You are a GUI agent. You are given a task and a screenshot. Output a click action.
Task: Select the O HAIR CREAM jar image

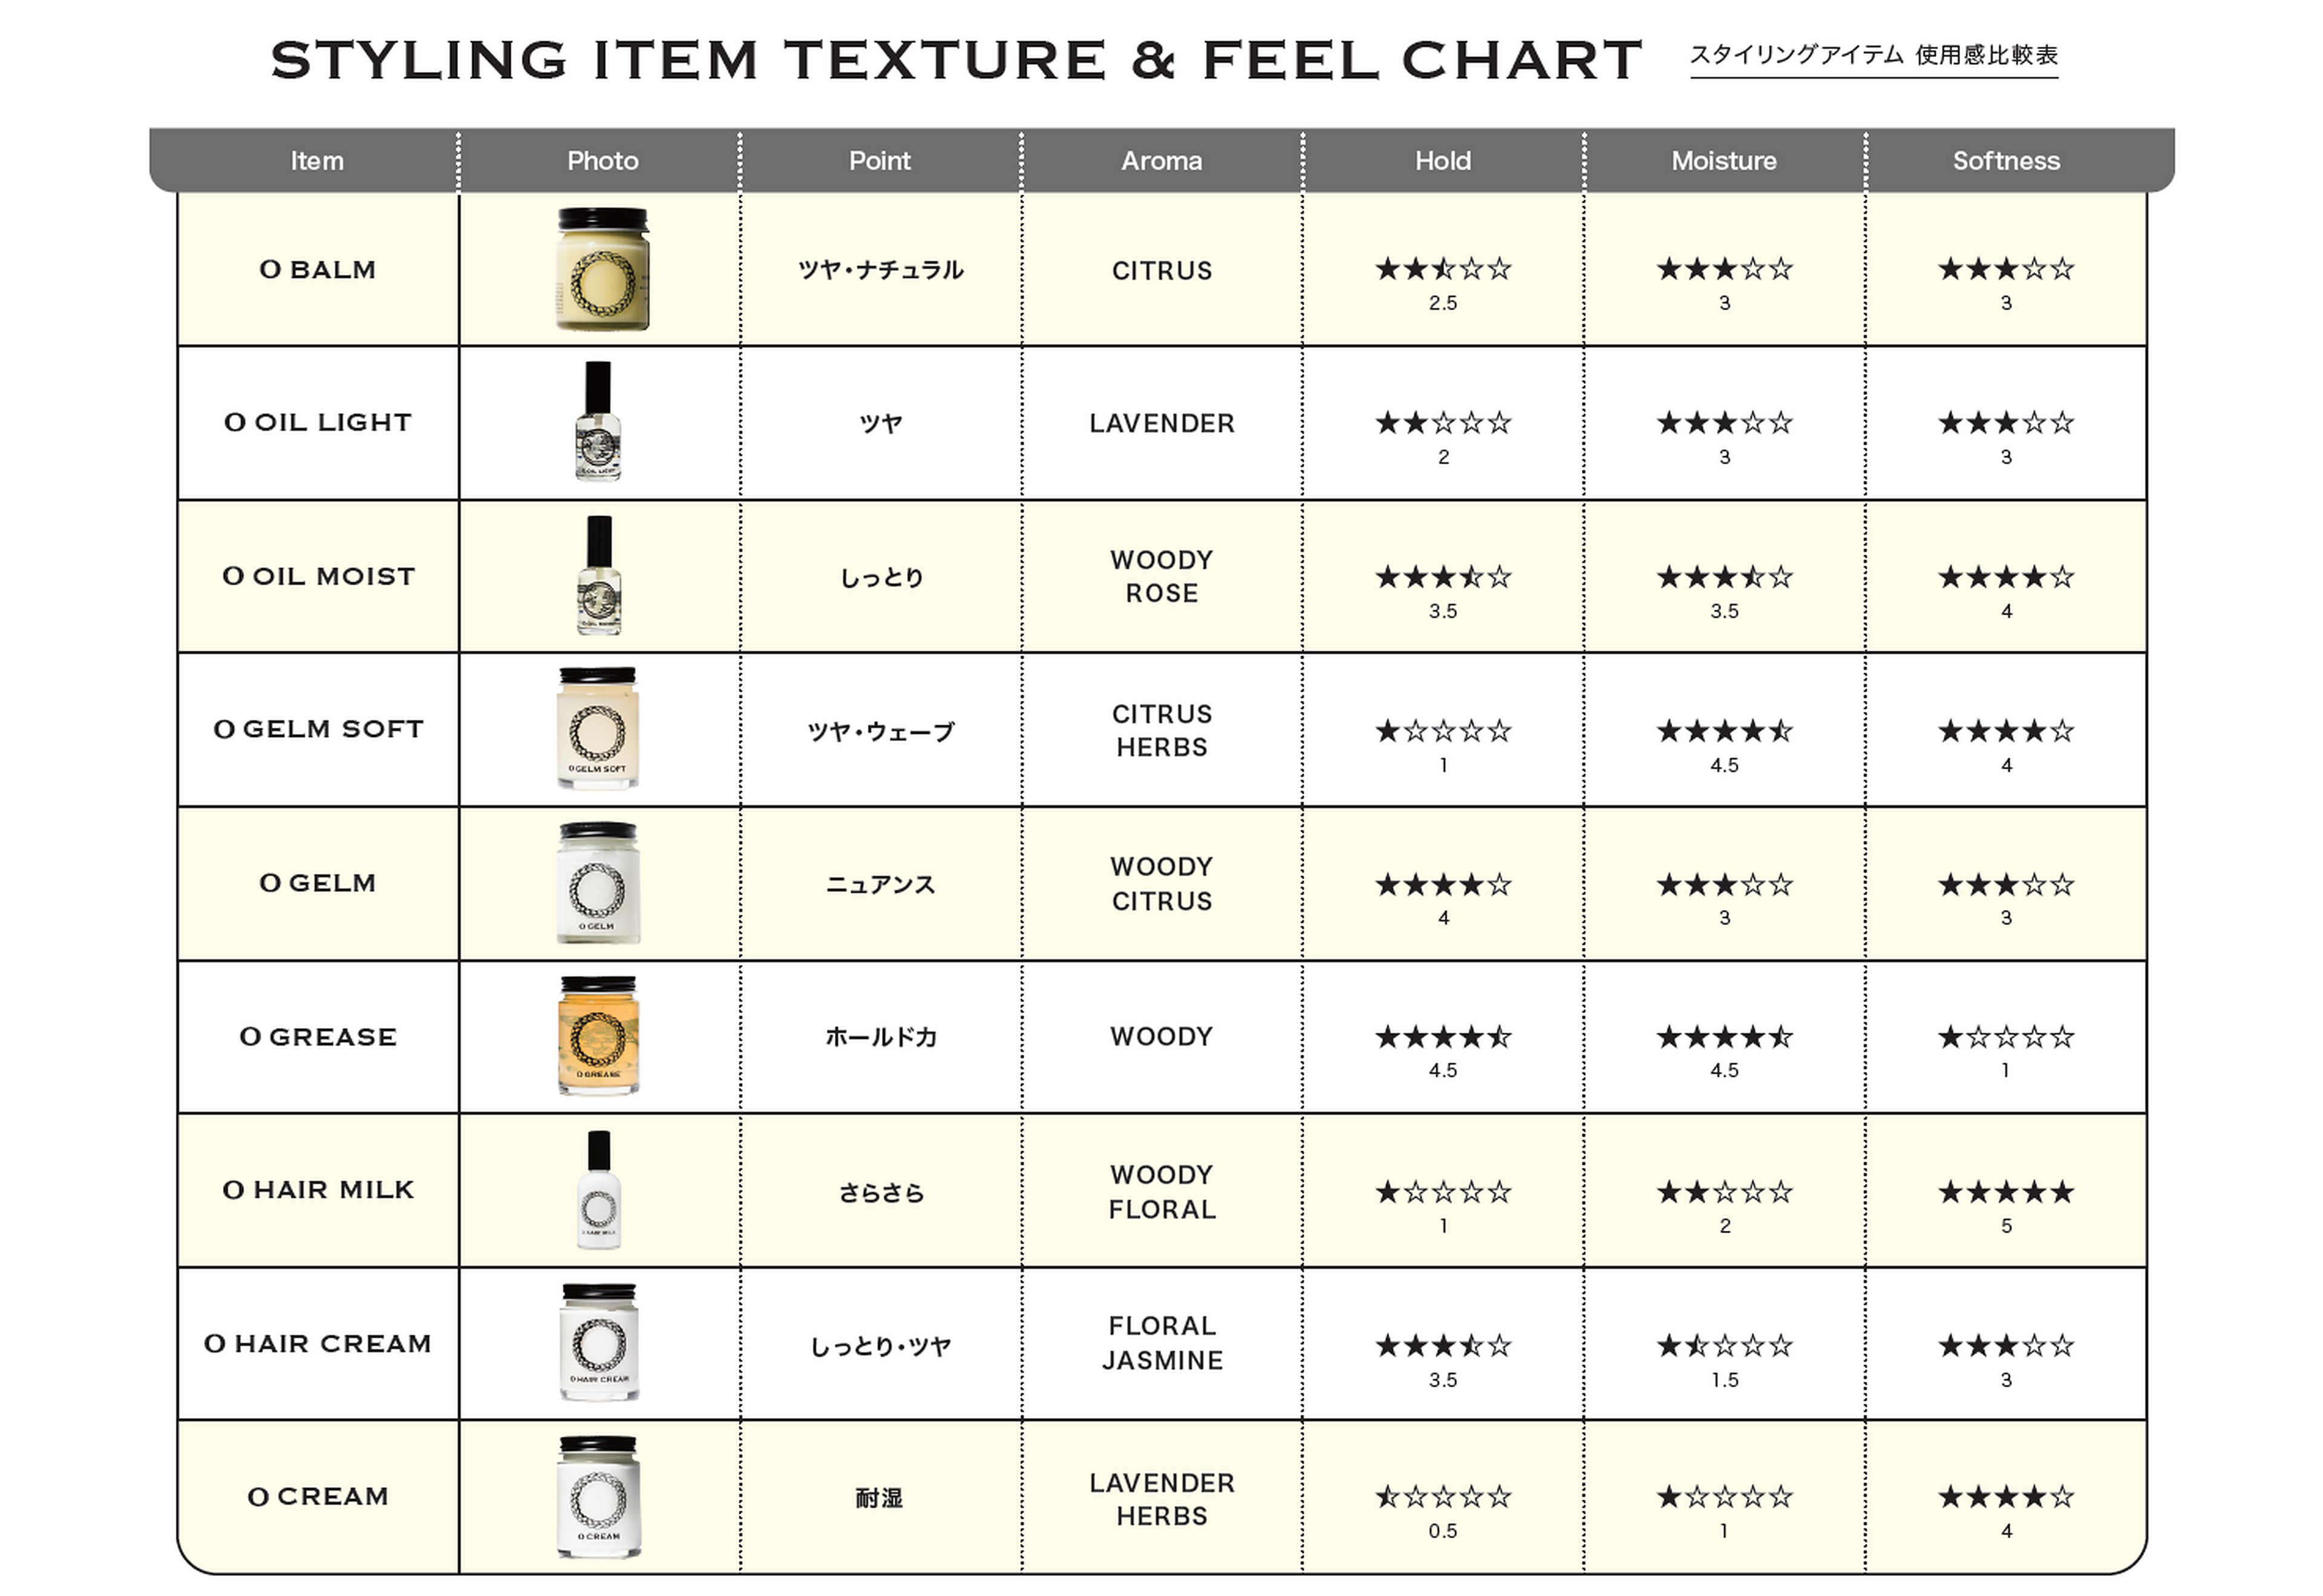tap(598, 1342)
